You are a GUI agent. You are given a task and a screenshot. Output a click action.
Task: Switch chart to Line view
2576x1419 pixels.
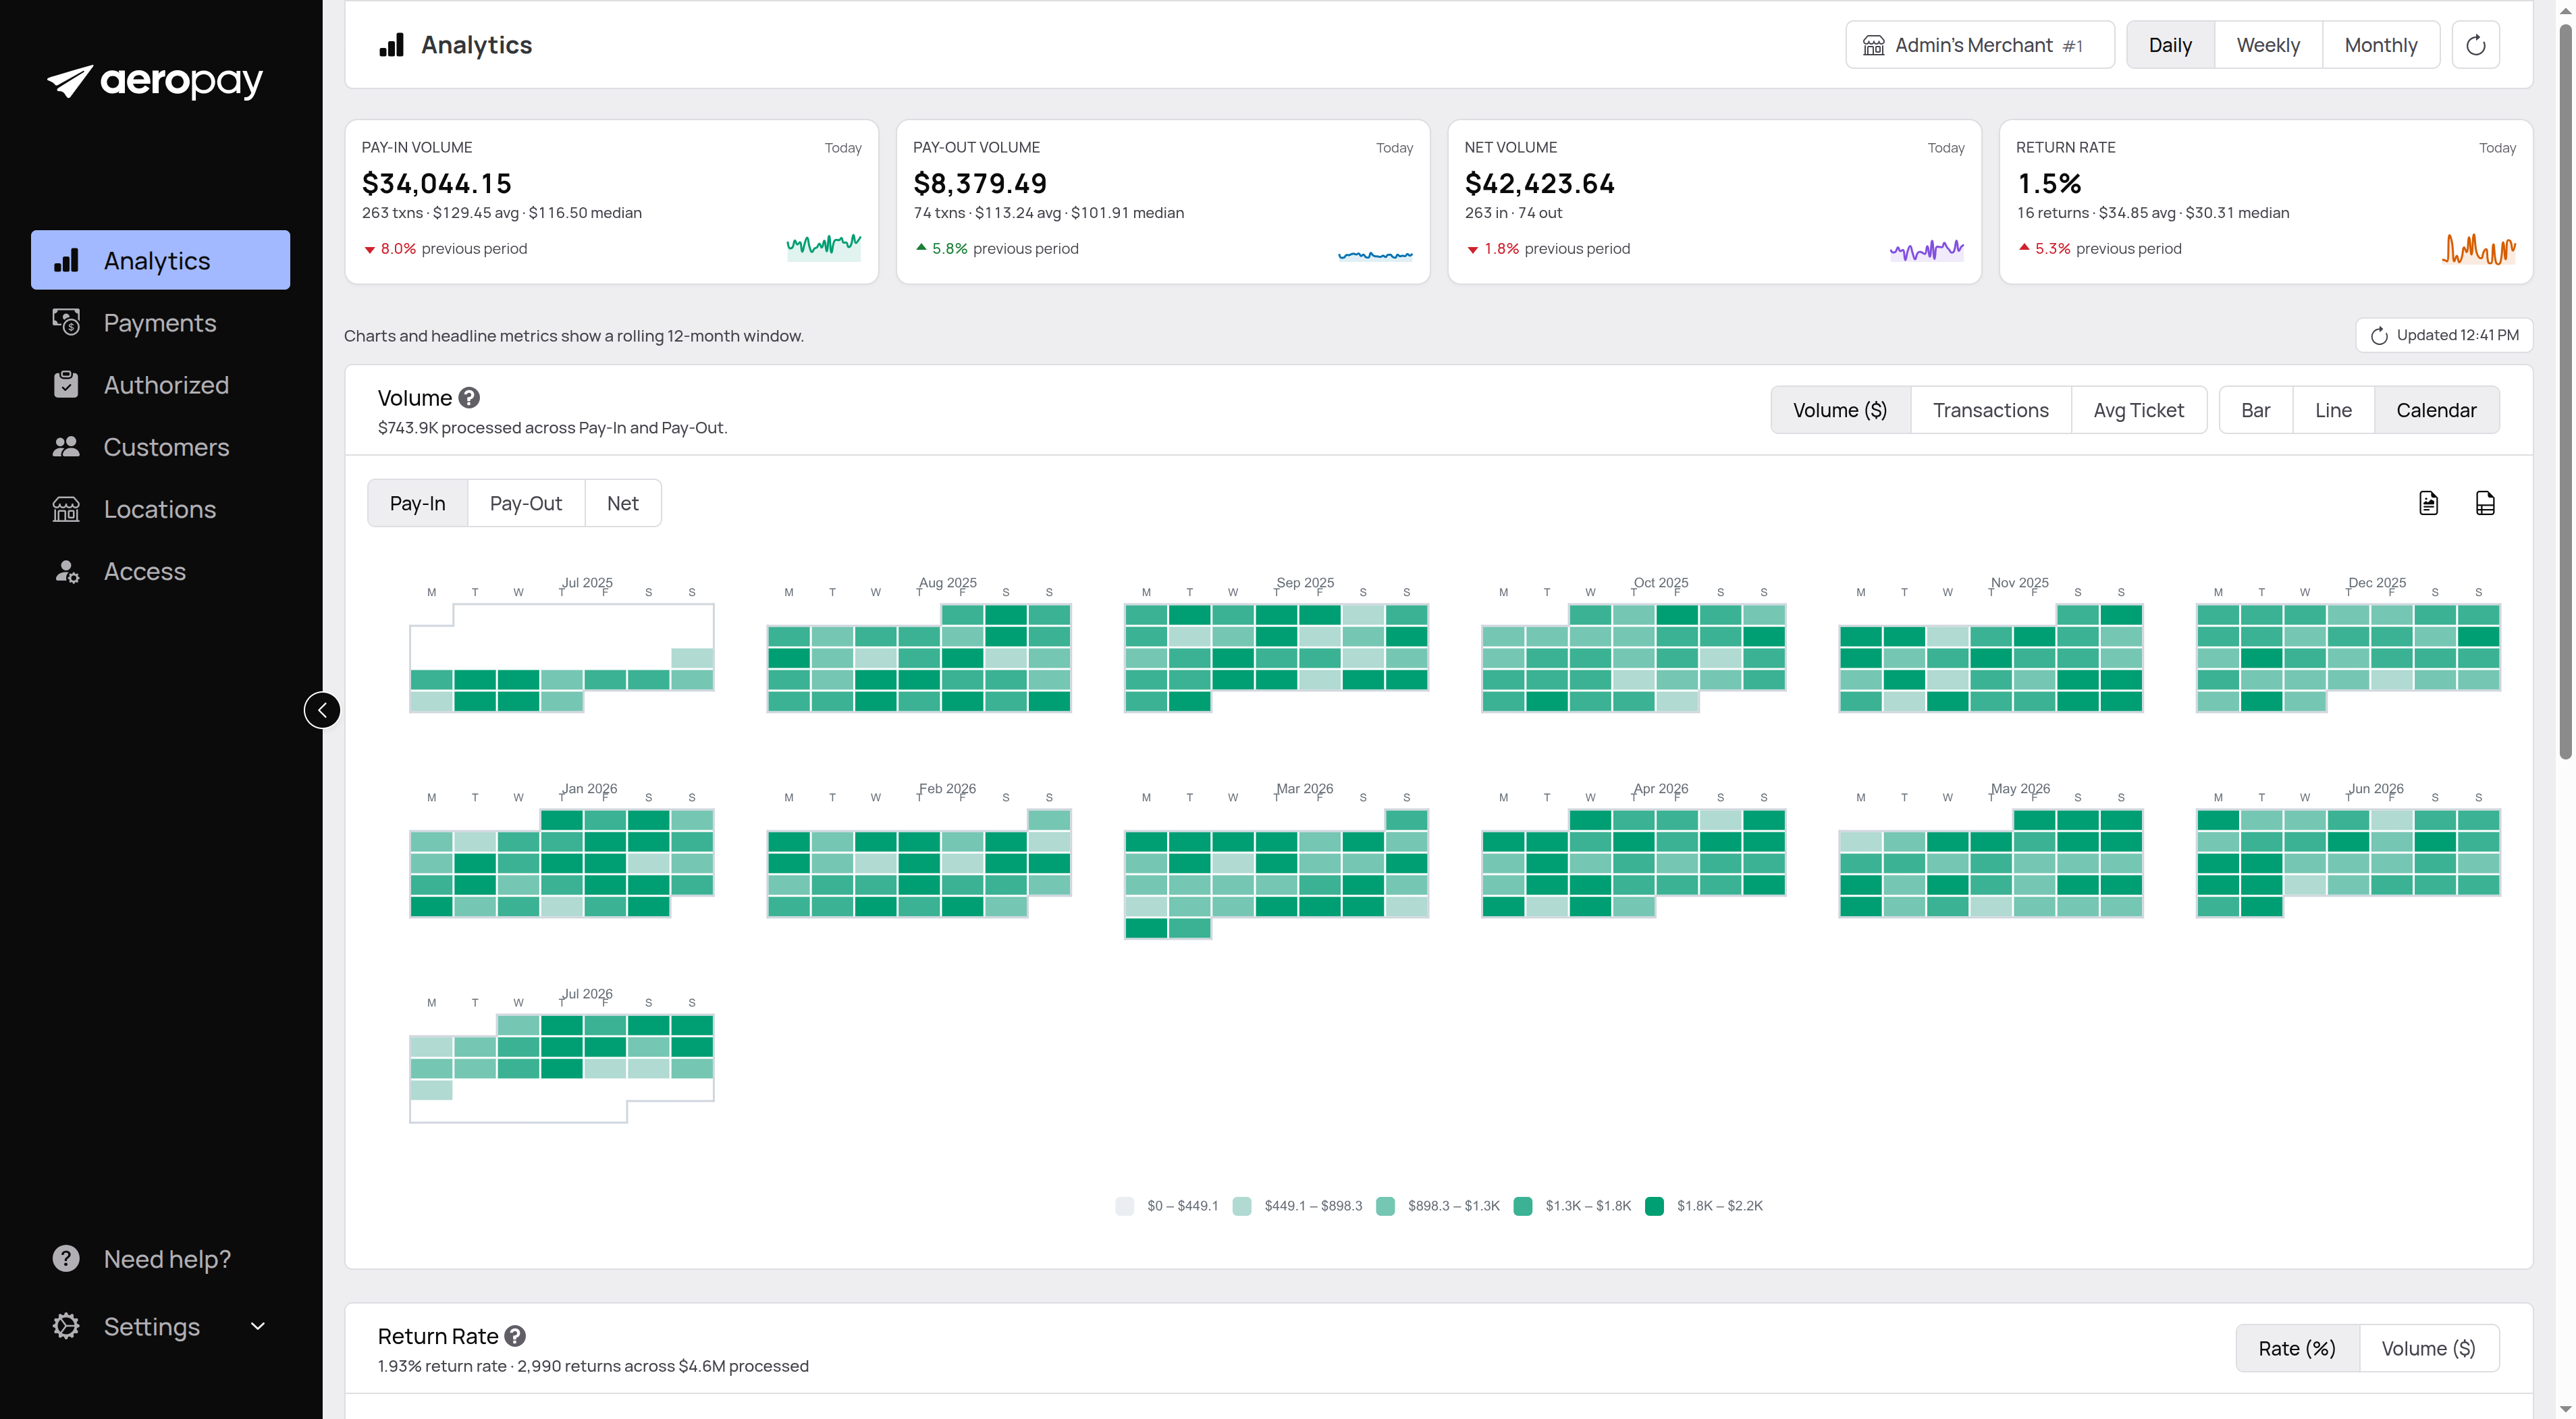point(2333,410)
